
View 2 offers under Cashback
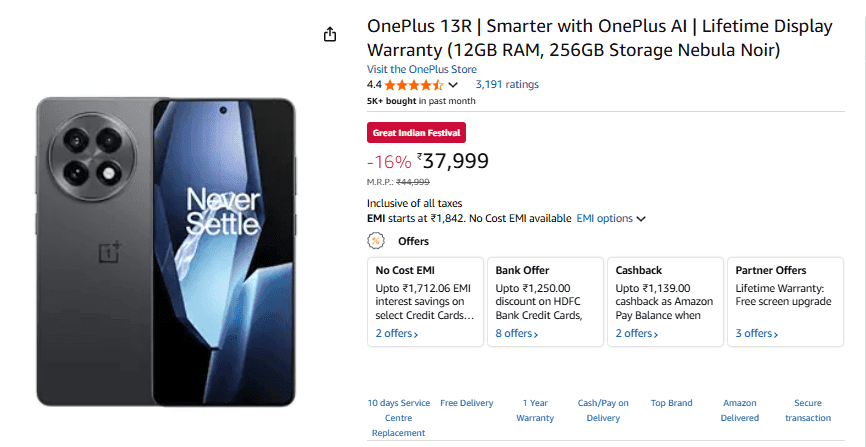(636, 334)
